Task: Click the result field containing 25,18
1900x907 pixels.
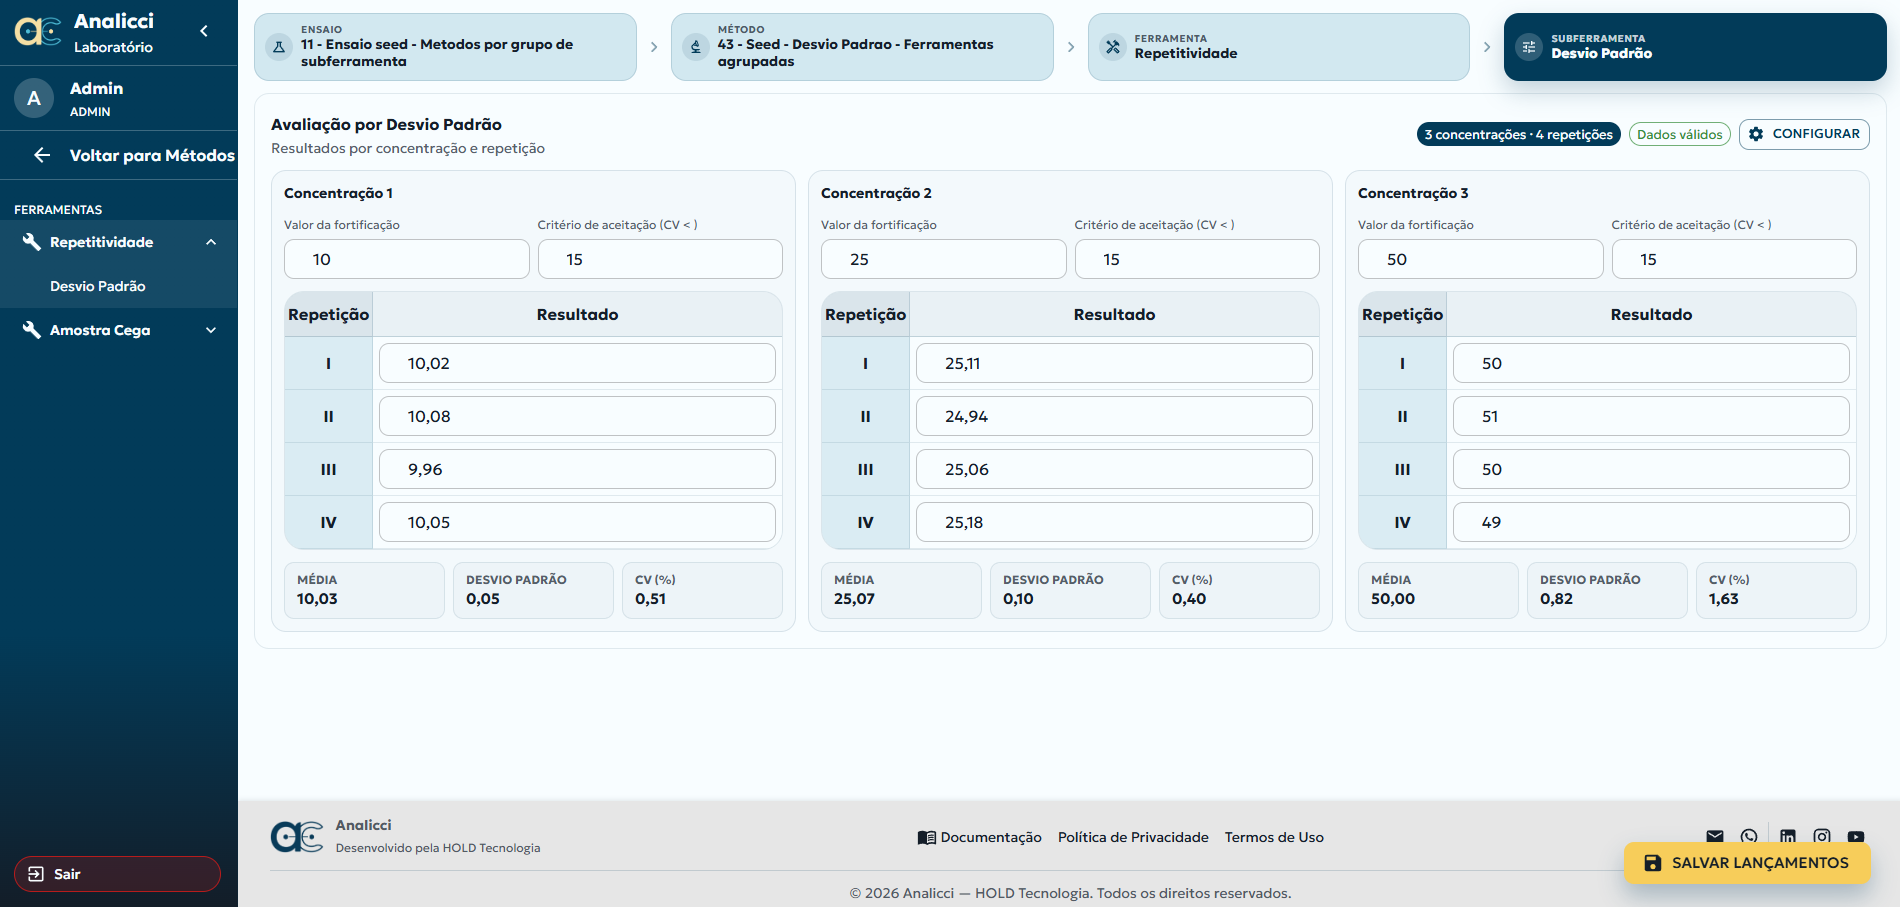Action: (1114, 522)
